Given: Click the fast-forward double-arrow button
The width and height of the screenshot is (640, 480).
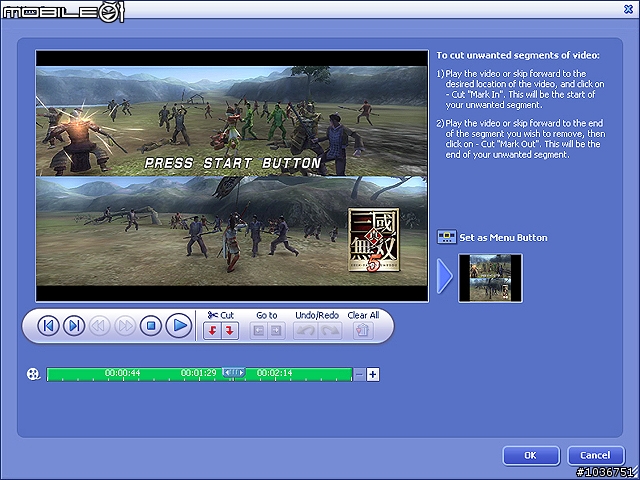Looking at the screenshot, I should (x=125, y=326).
